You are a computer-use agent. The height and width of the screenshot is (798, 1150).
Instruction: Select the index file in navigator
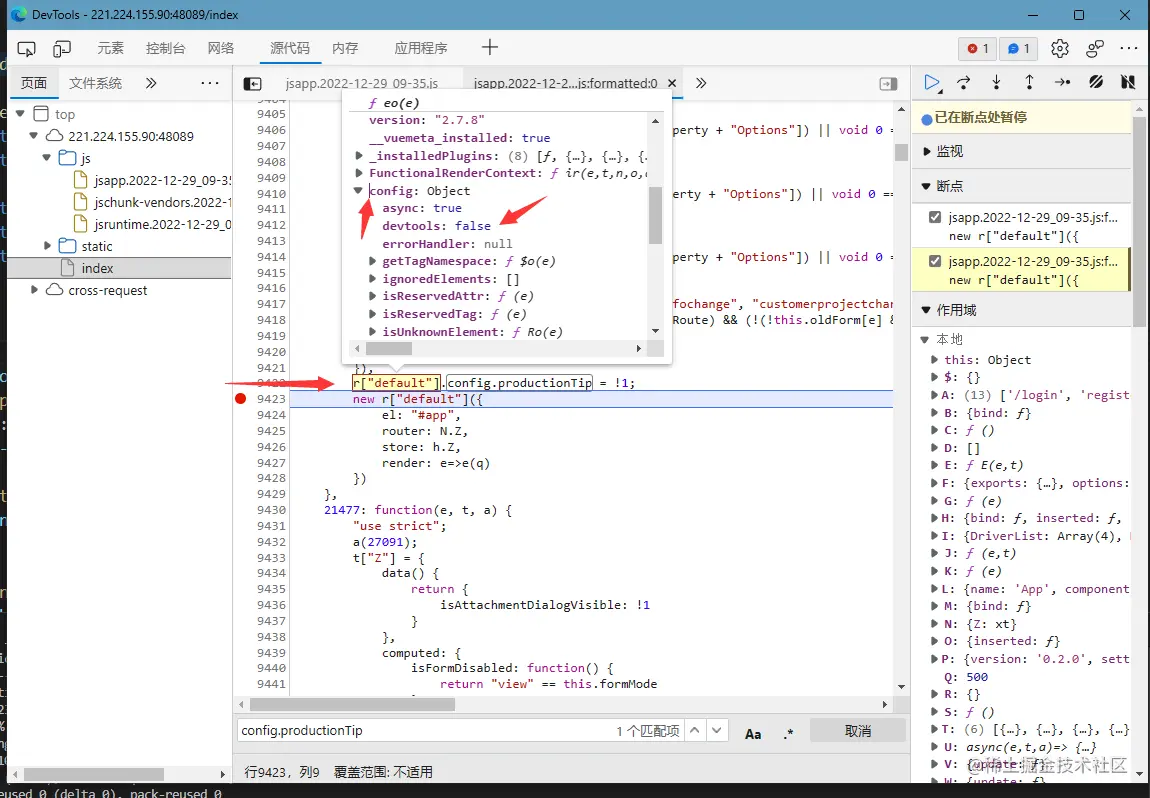pos(120,268)
